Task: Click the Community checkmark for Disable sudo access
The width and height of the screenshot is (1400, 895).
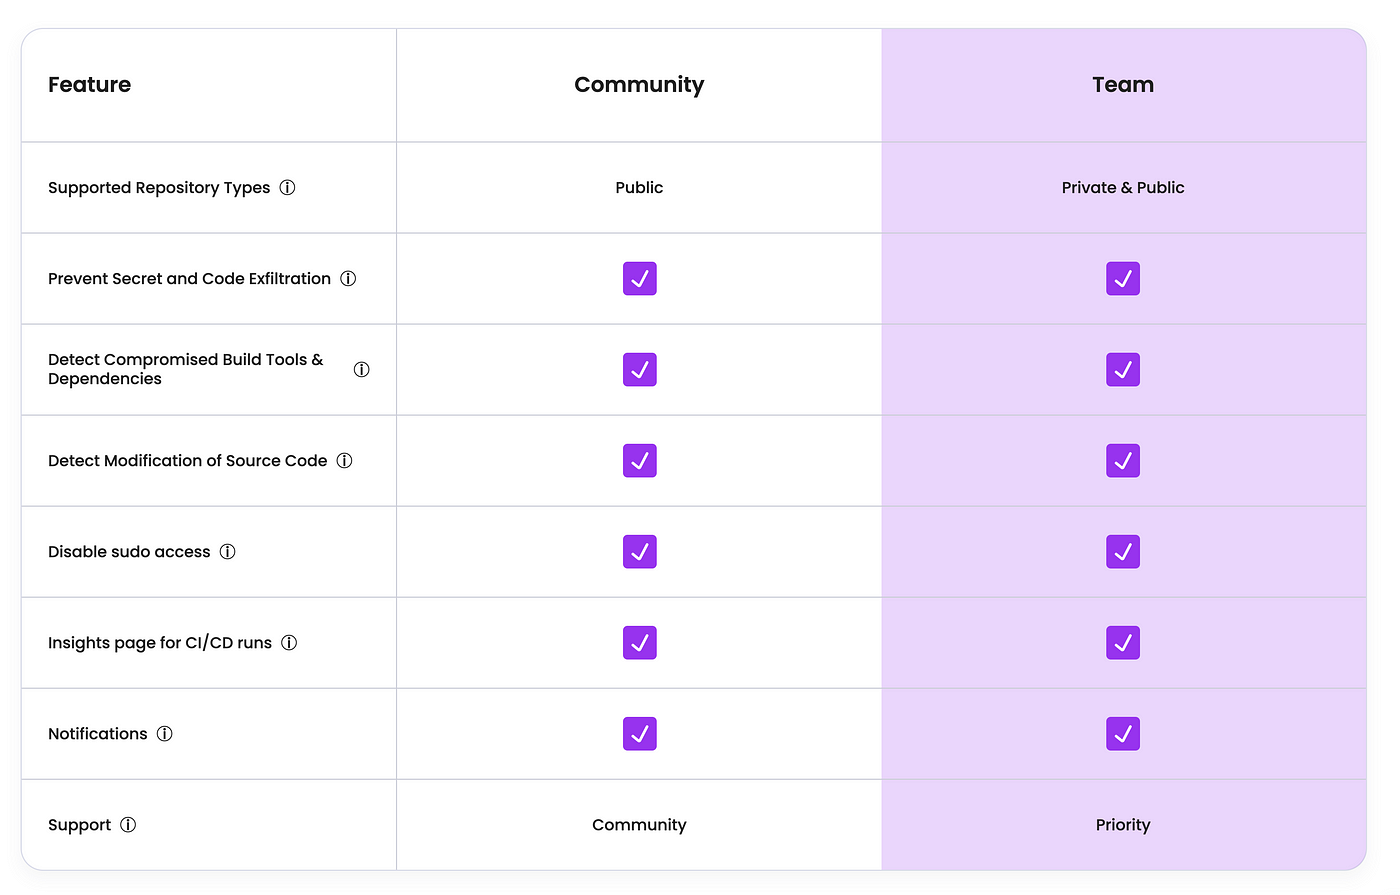Action: pos(639,551)
